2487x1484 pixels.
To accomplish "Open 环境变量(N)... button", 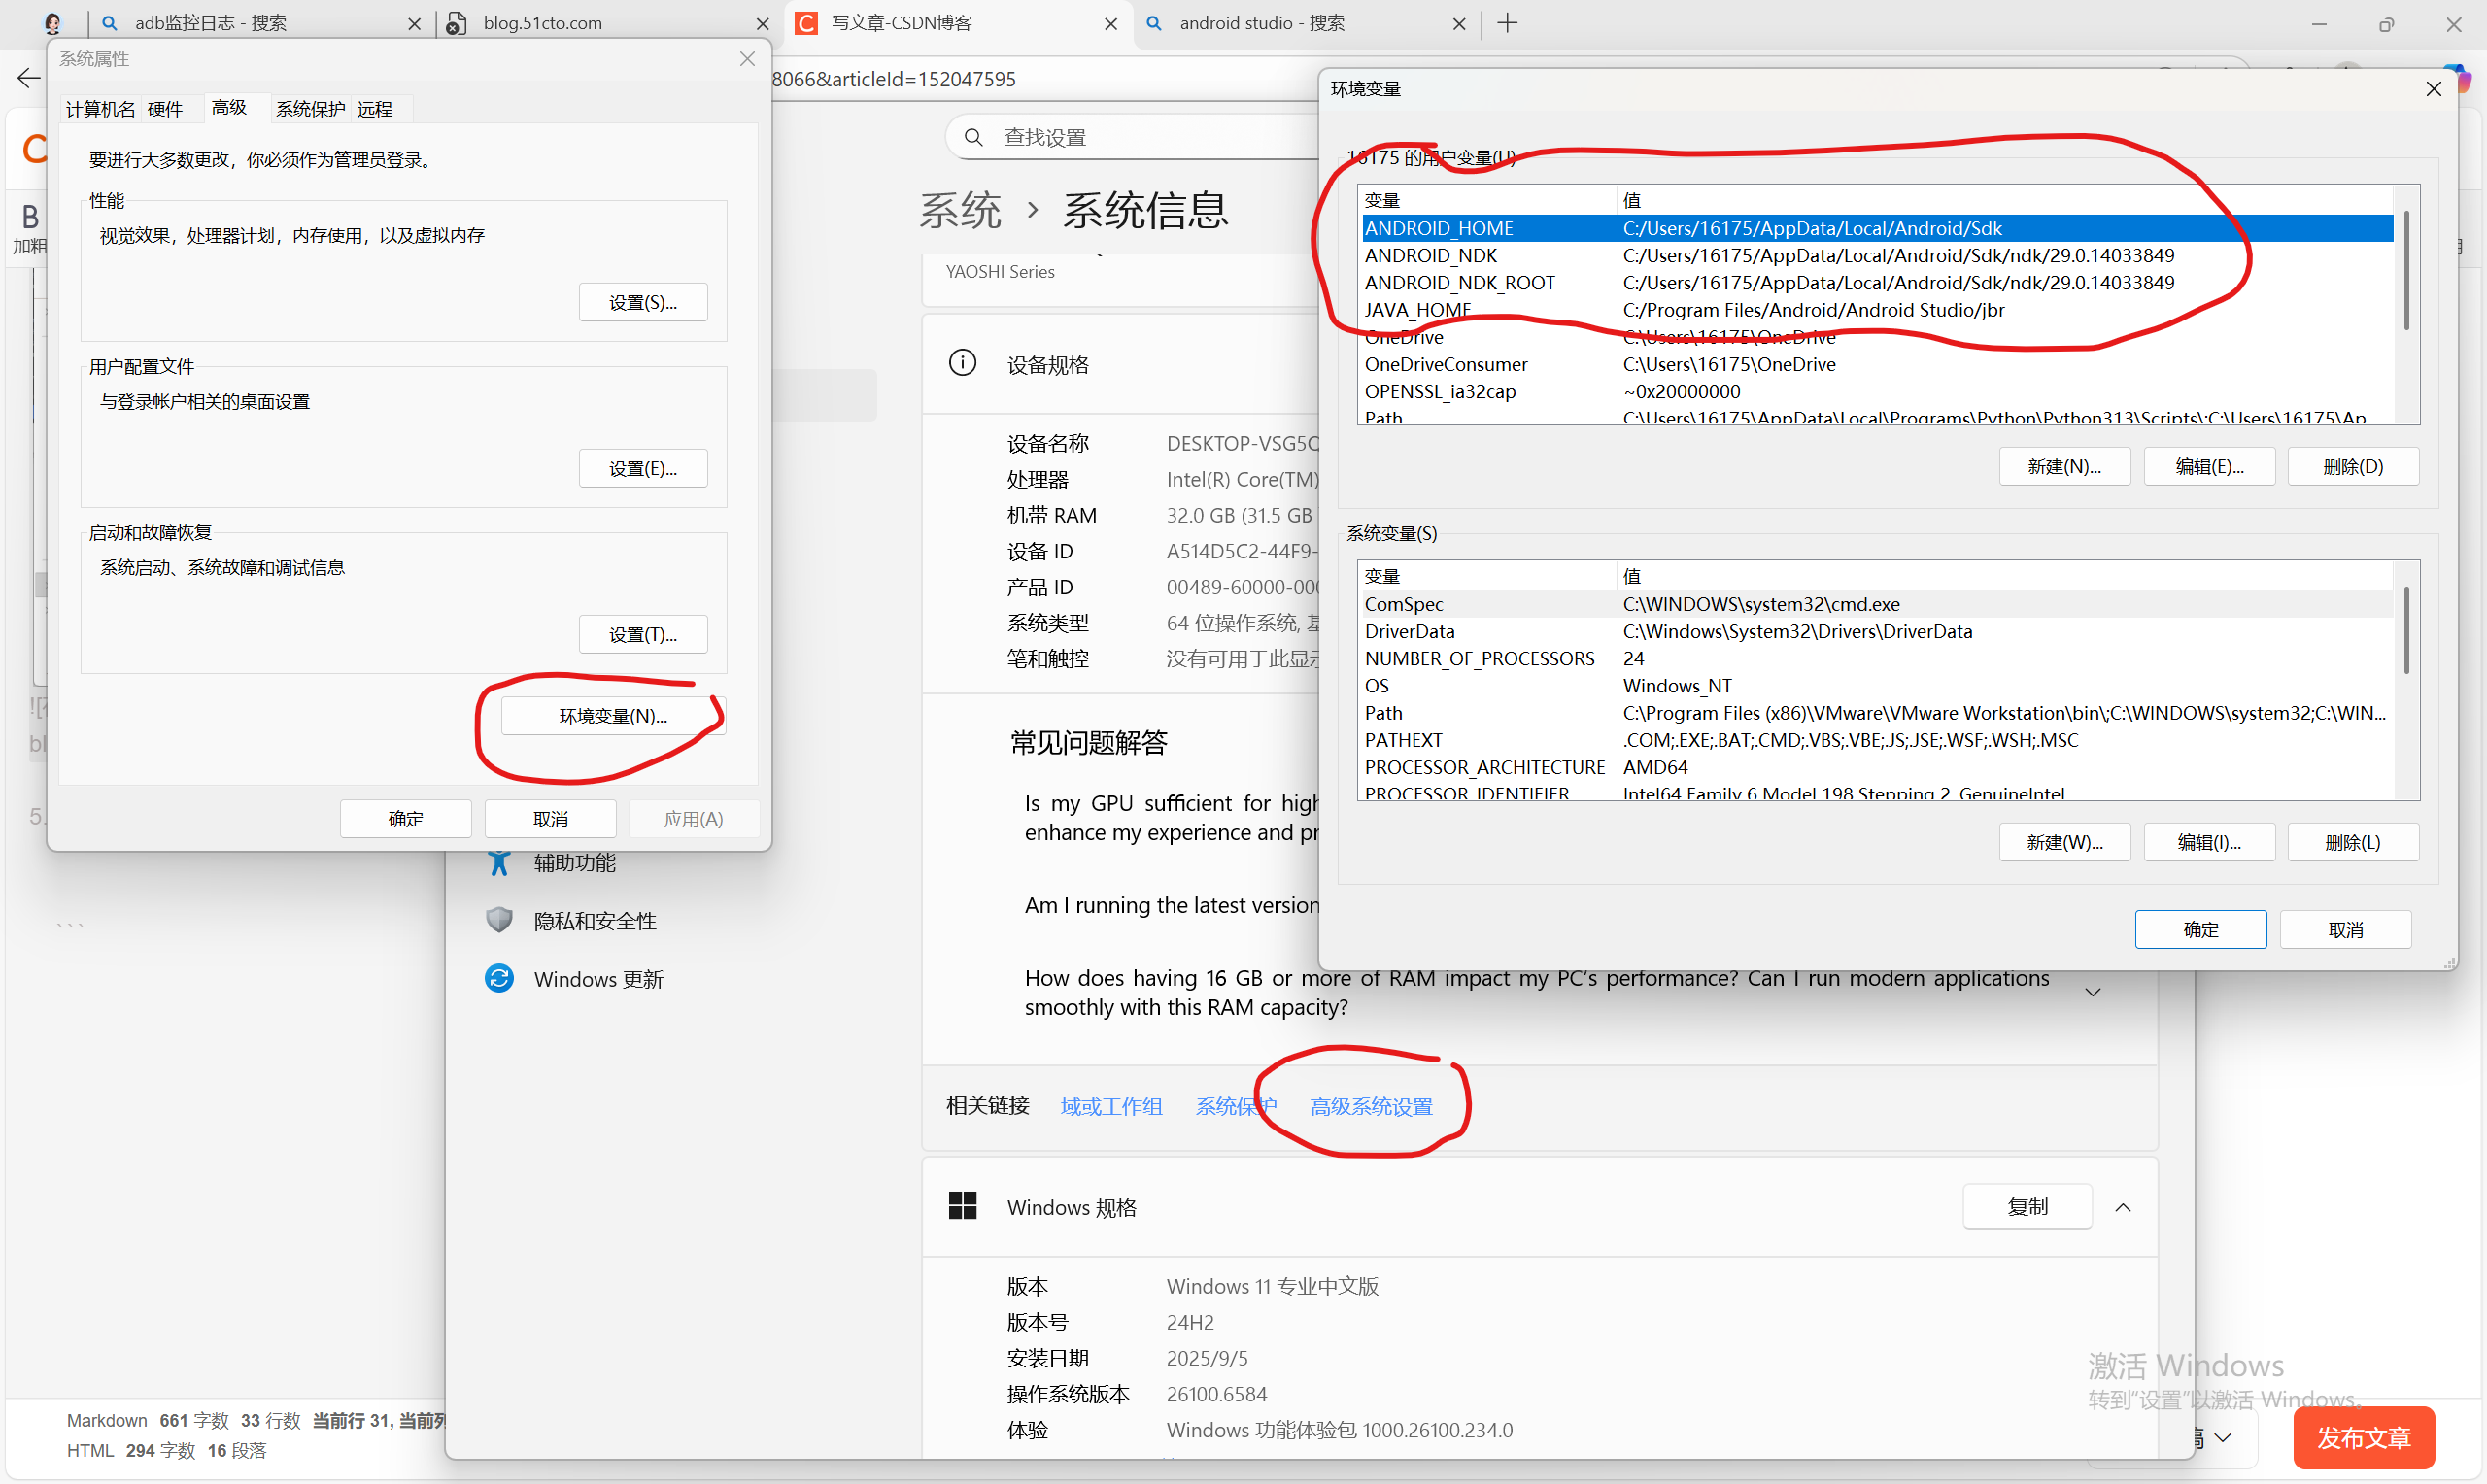I will click(613, 716).
